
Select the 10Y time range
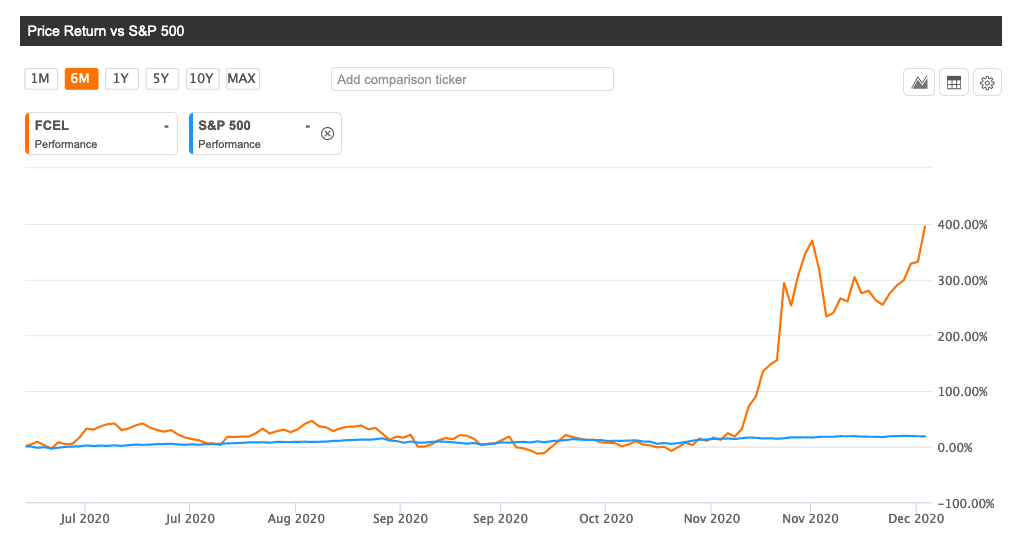(202, 79)
